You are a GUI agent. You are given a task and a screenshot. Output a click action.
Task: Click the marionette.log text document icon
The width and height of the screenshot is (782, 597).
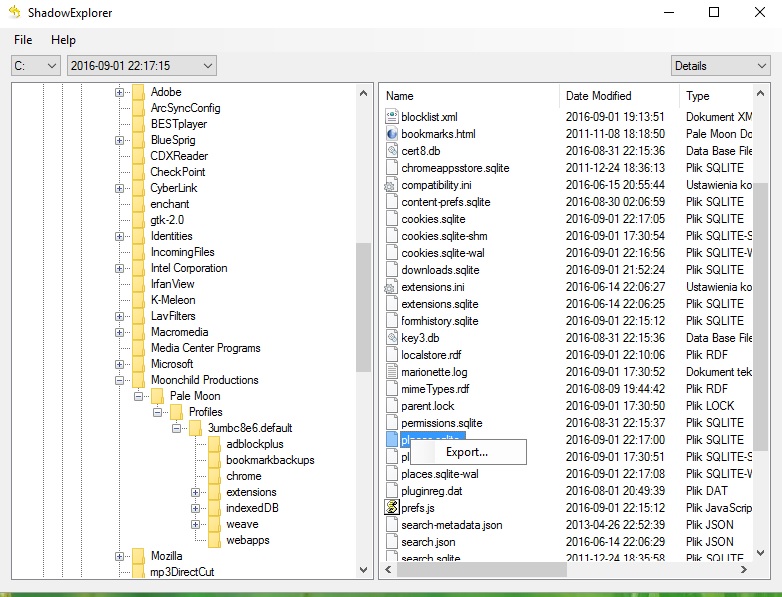[392, 372]
